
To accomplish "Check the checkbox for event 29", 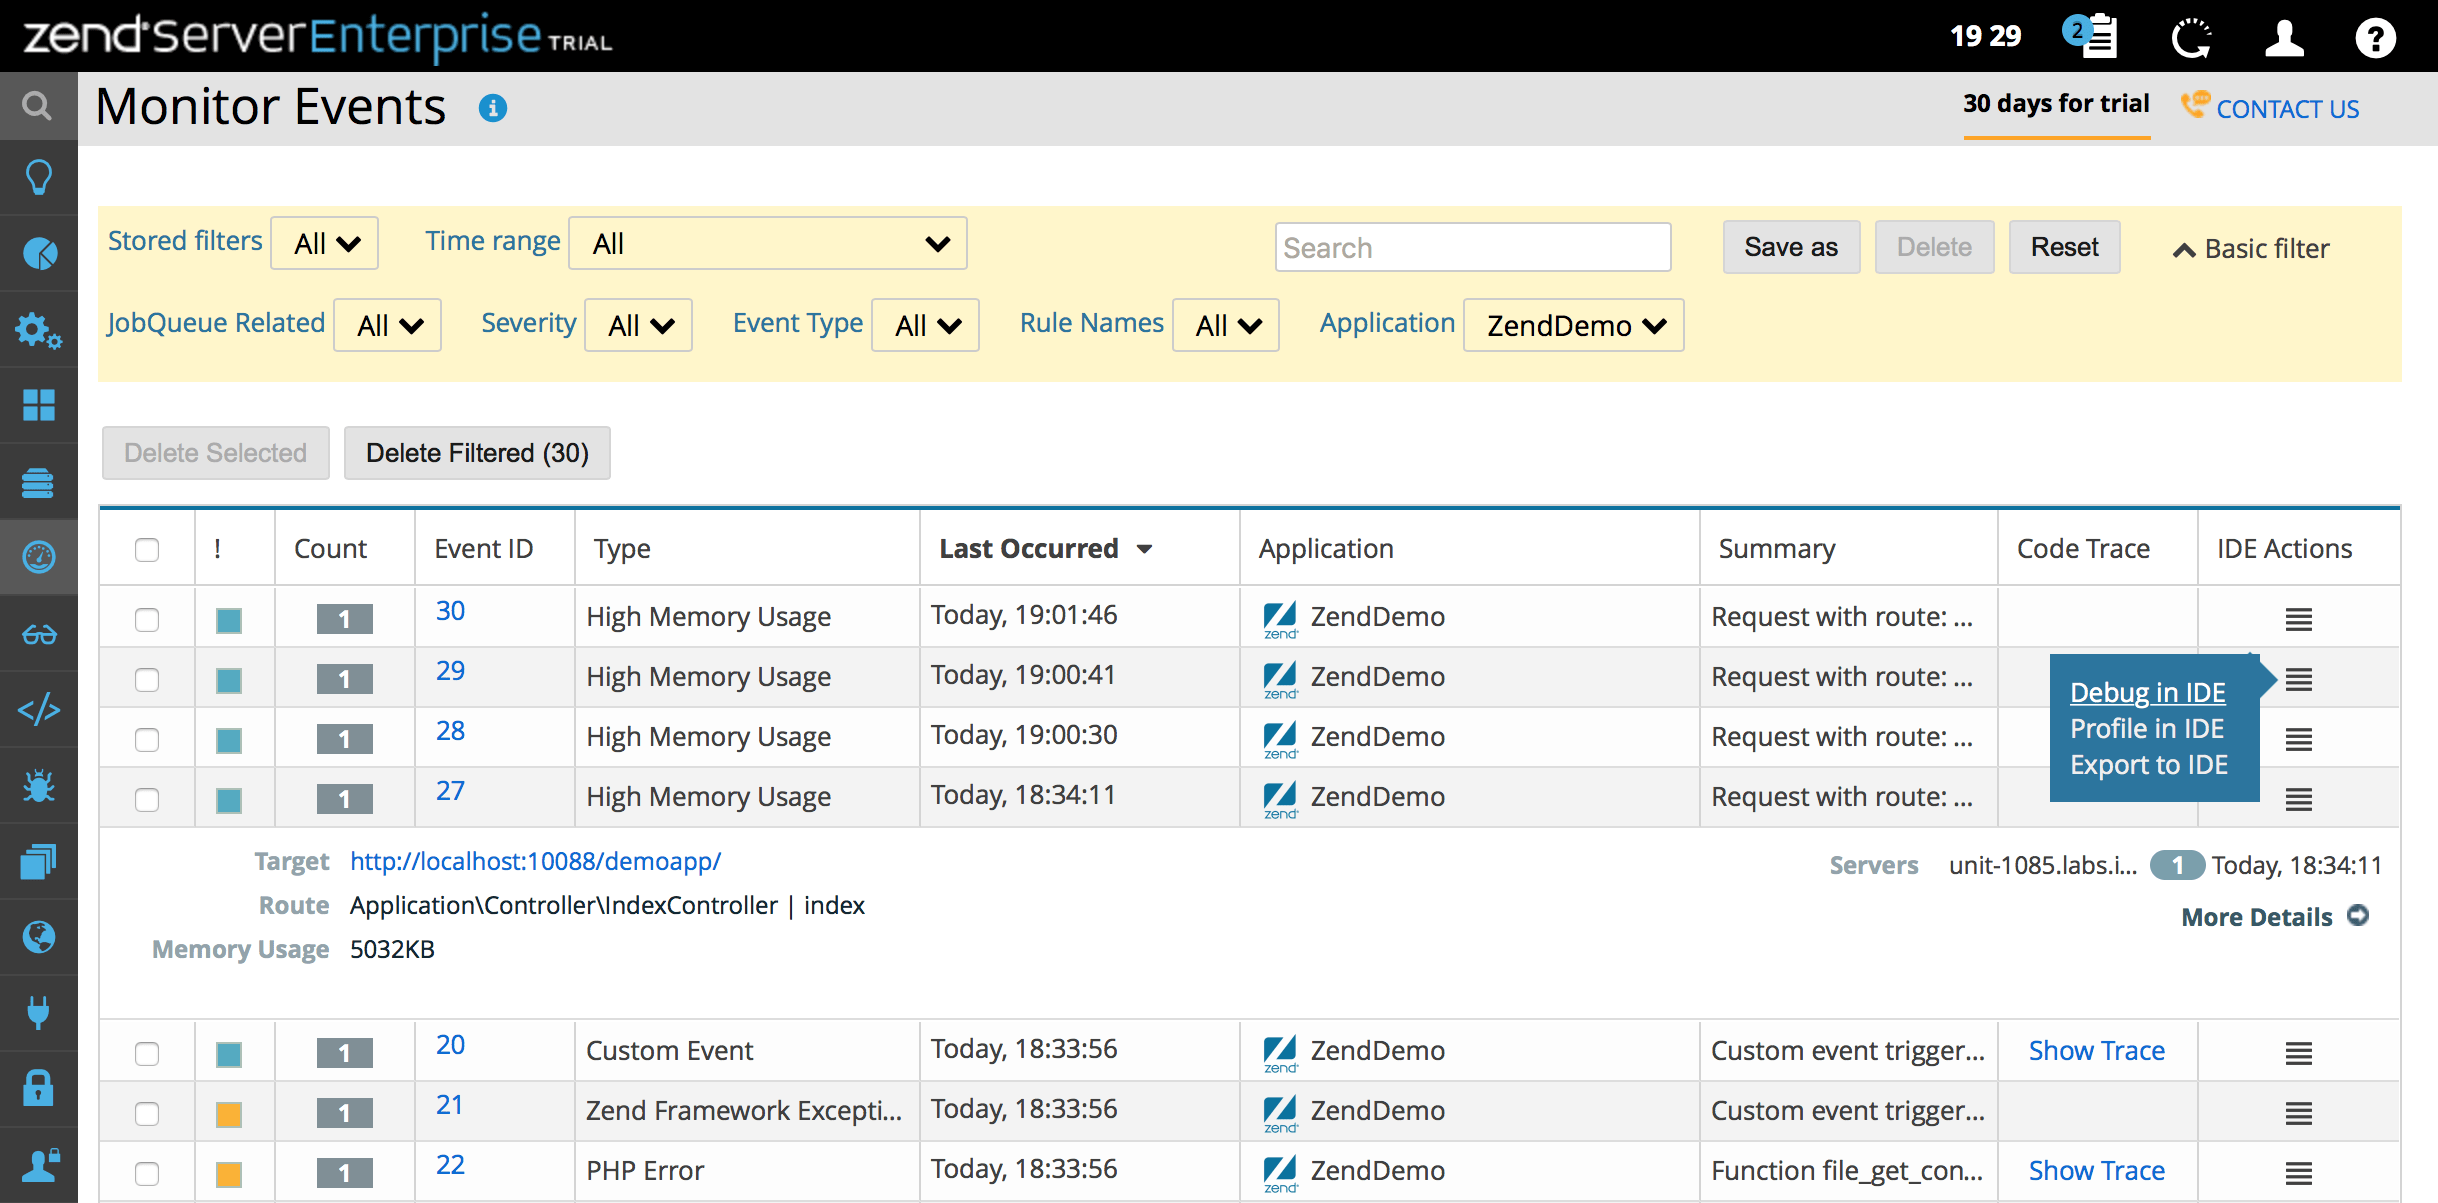I will click(147, 680).
